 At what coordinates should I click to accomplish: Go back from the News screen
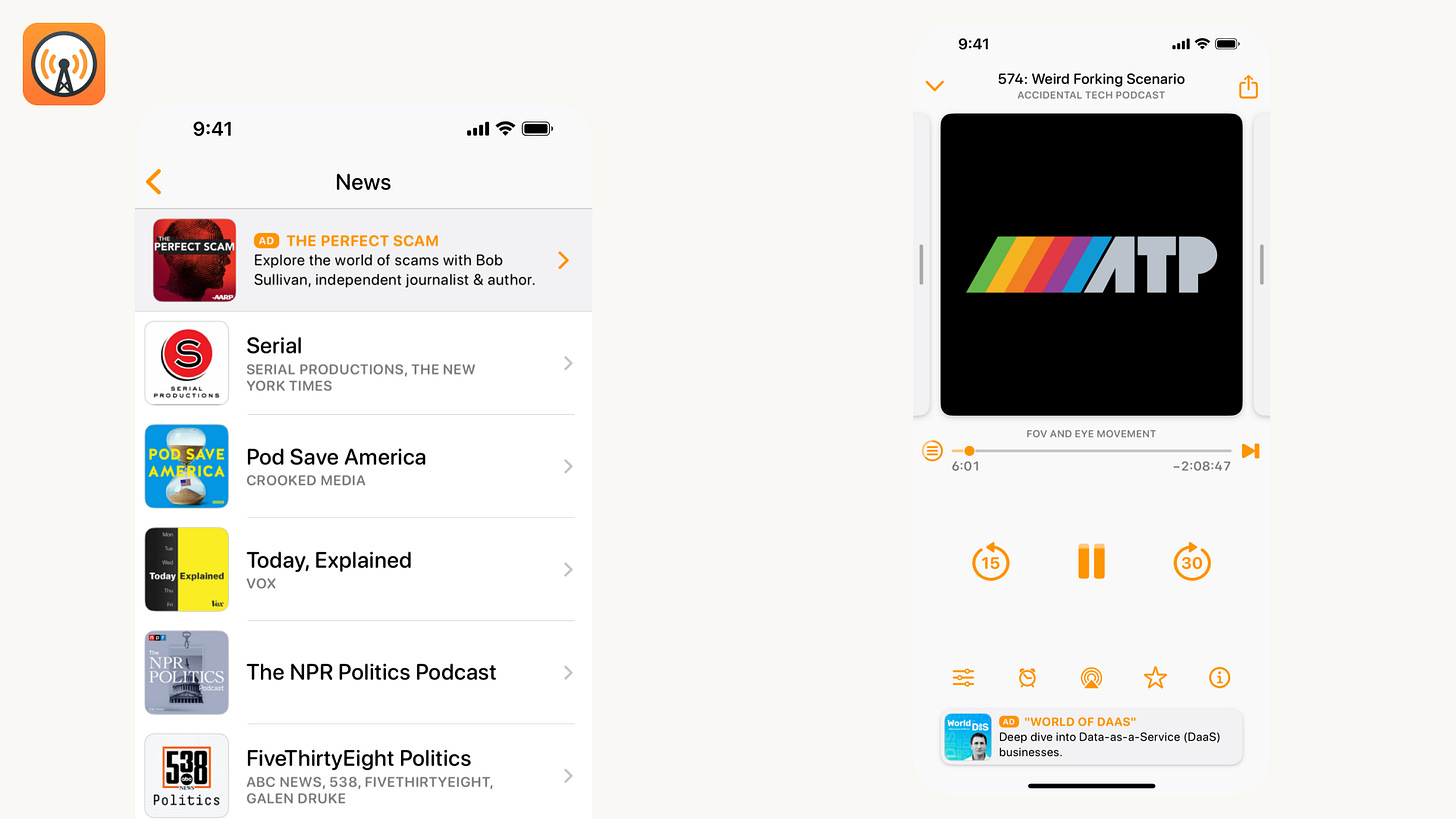pyautogui.click(x=153, y=182)
